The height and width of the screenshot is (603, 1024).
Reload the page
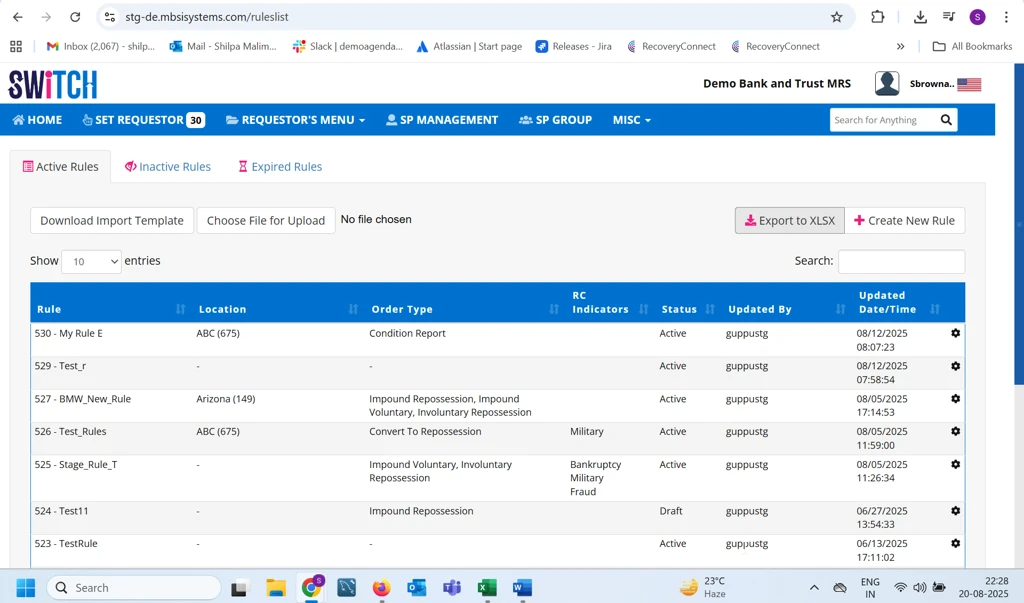point(75,17)
